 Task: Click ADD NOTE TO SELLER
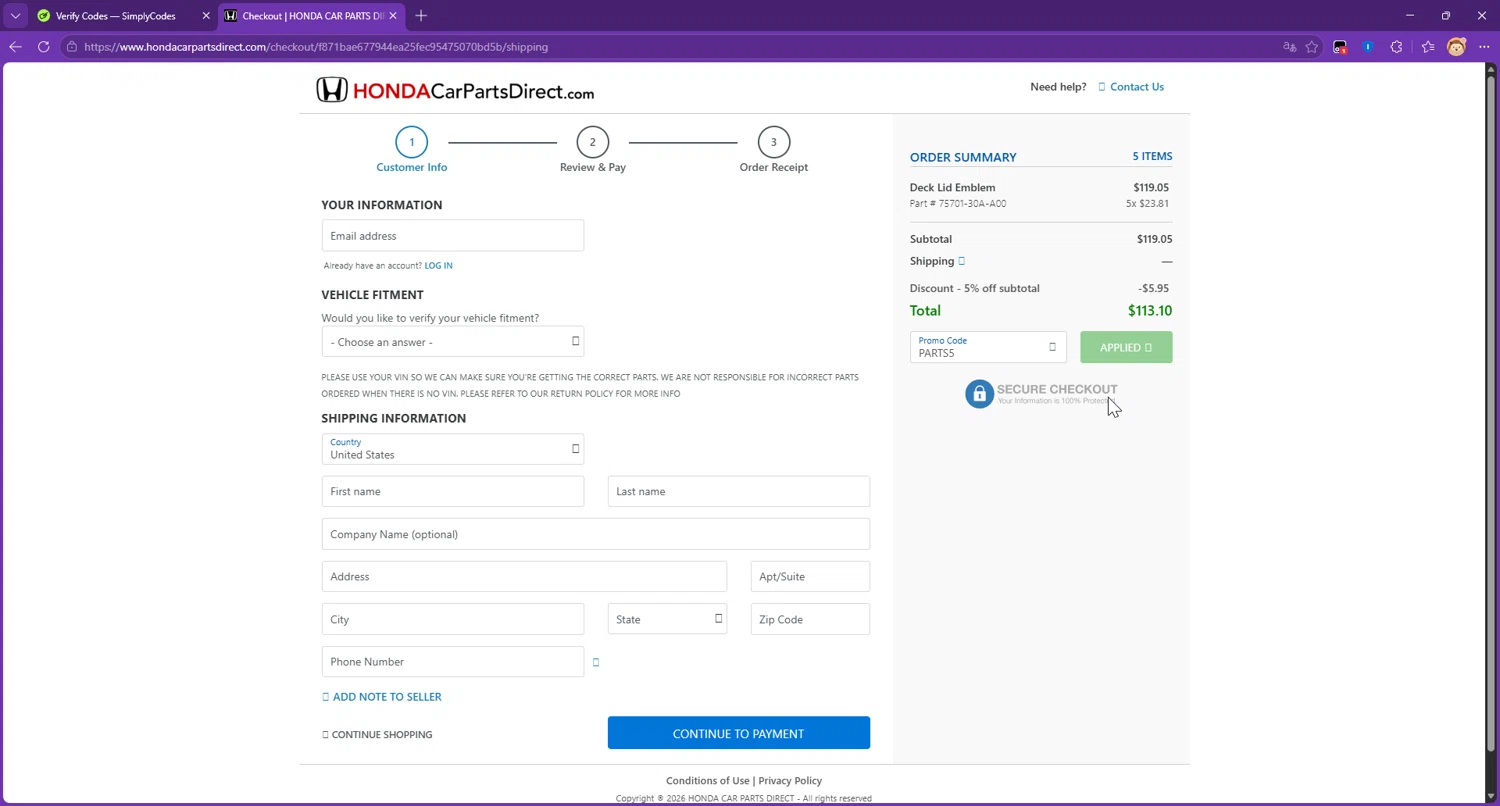pos(382,697)
